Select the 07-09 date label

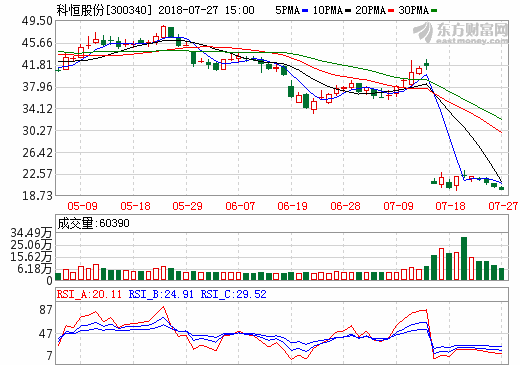click(x=398, y=206)
